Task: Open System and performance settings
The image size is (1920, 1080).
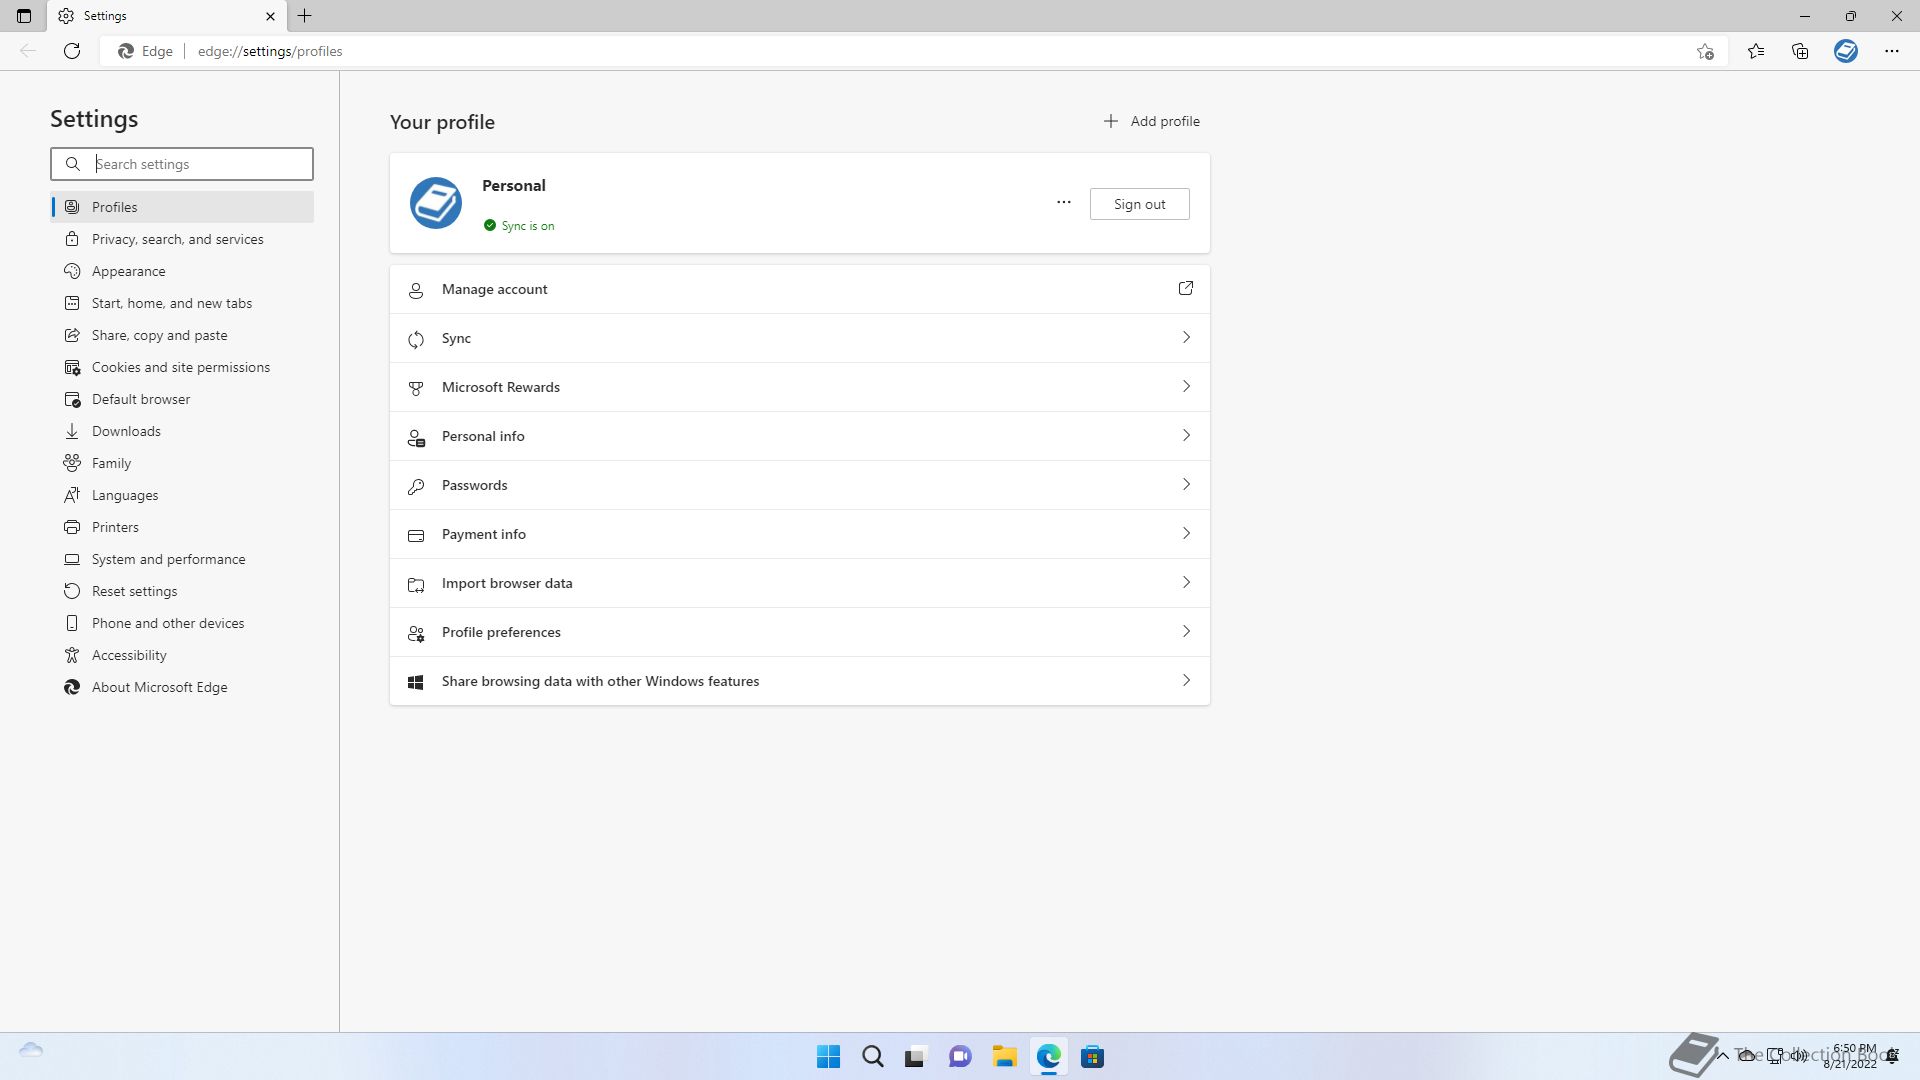Action: pyautogui.click(x=182, y=559)
